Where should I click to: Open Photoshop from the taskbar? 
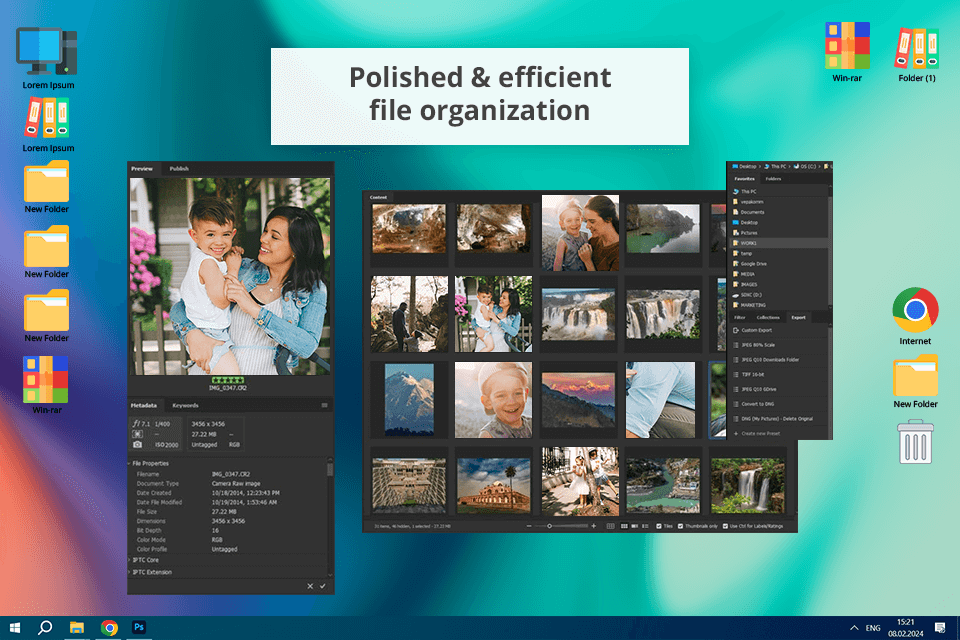(x=140, y=628)
